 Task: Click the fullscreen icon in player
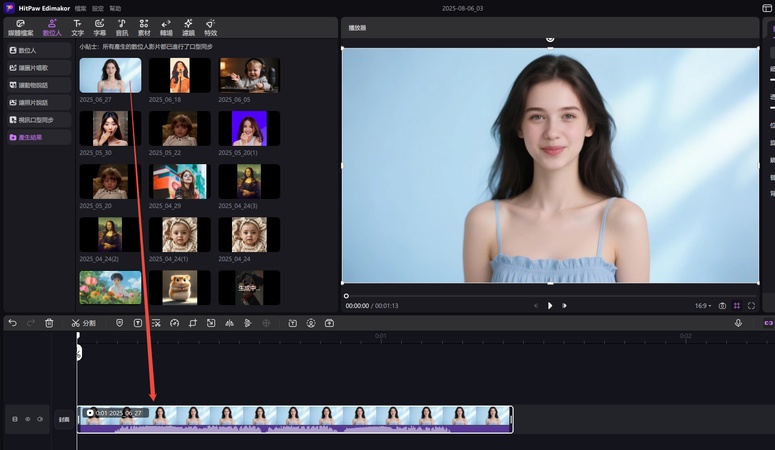pos(751,306)
